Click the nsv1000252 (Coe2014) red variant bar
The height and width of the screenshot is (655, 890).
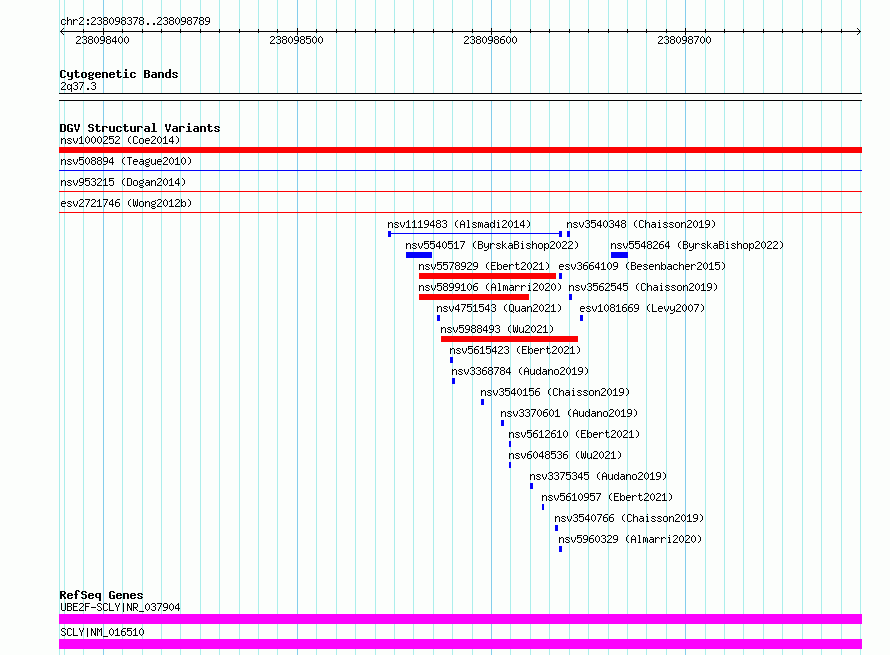pyautogui.click(x=460, y=150)
